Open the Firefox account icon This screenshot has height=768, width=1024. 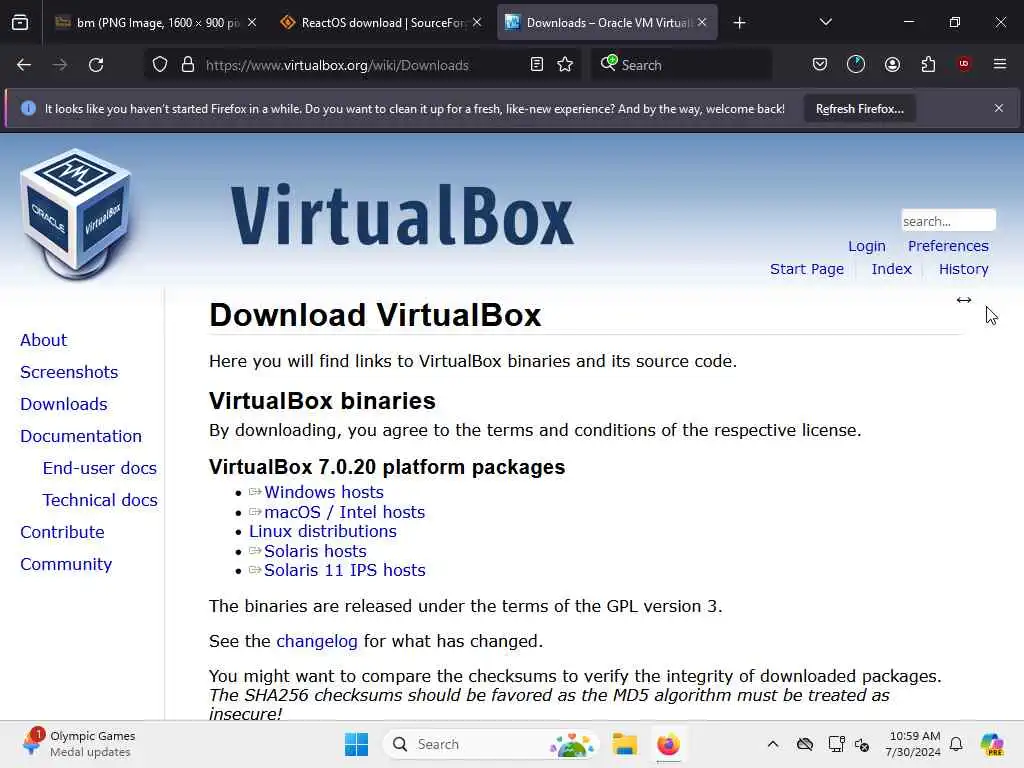tap(892, 65)
